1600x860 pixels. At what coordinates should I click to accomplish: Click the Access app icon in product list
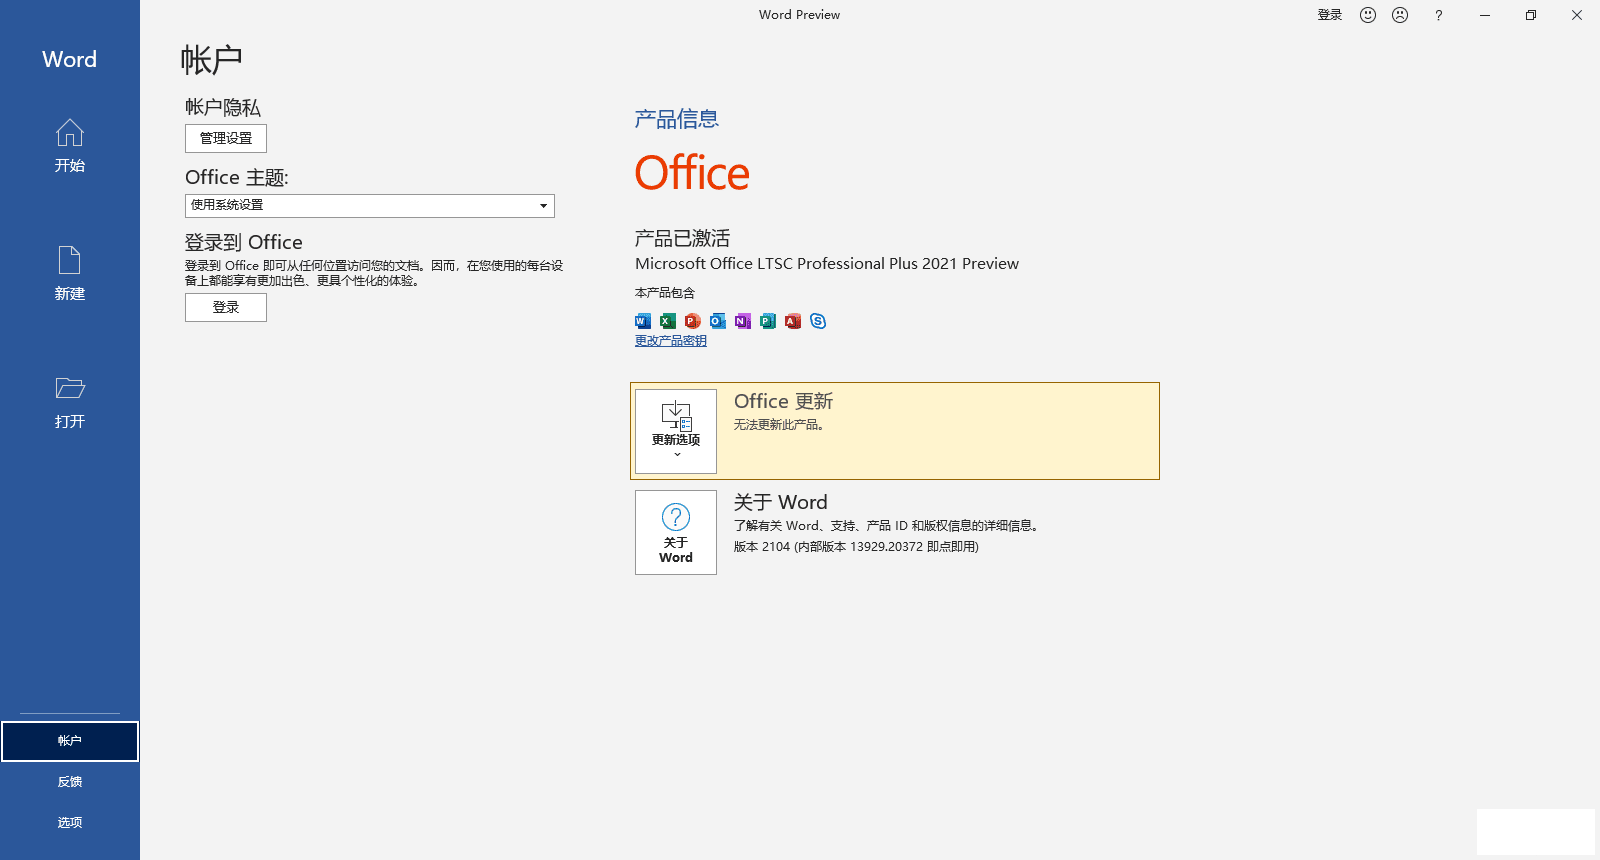pos(793,321)
